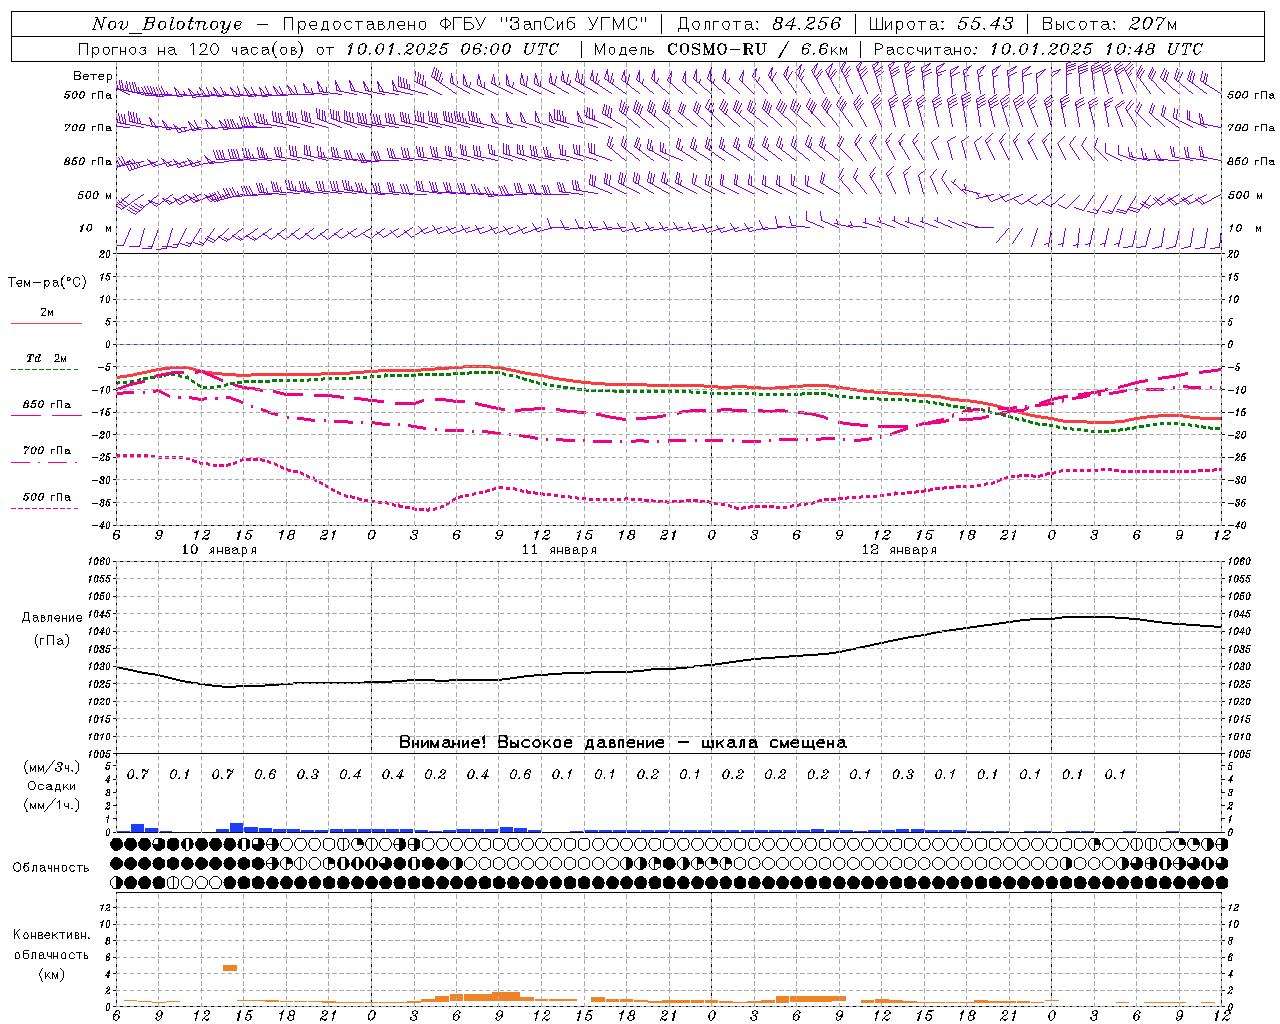
Task: Click the station name Nov_Bolotnoye in the header
Action: [x=167, y=24]
